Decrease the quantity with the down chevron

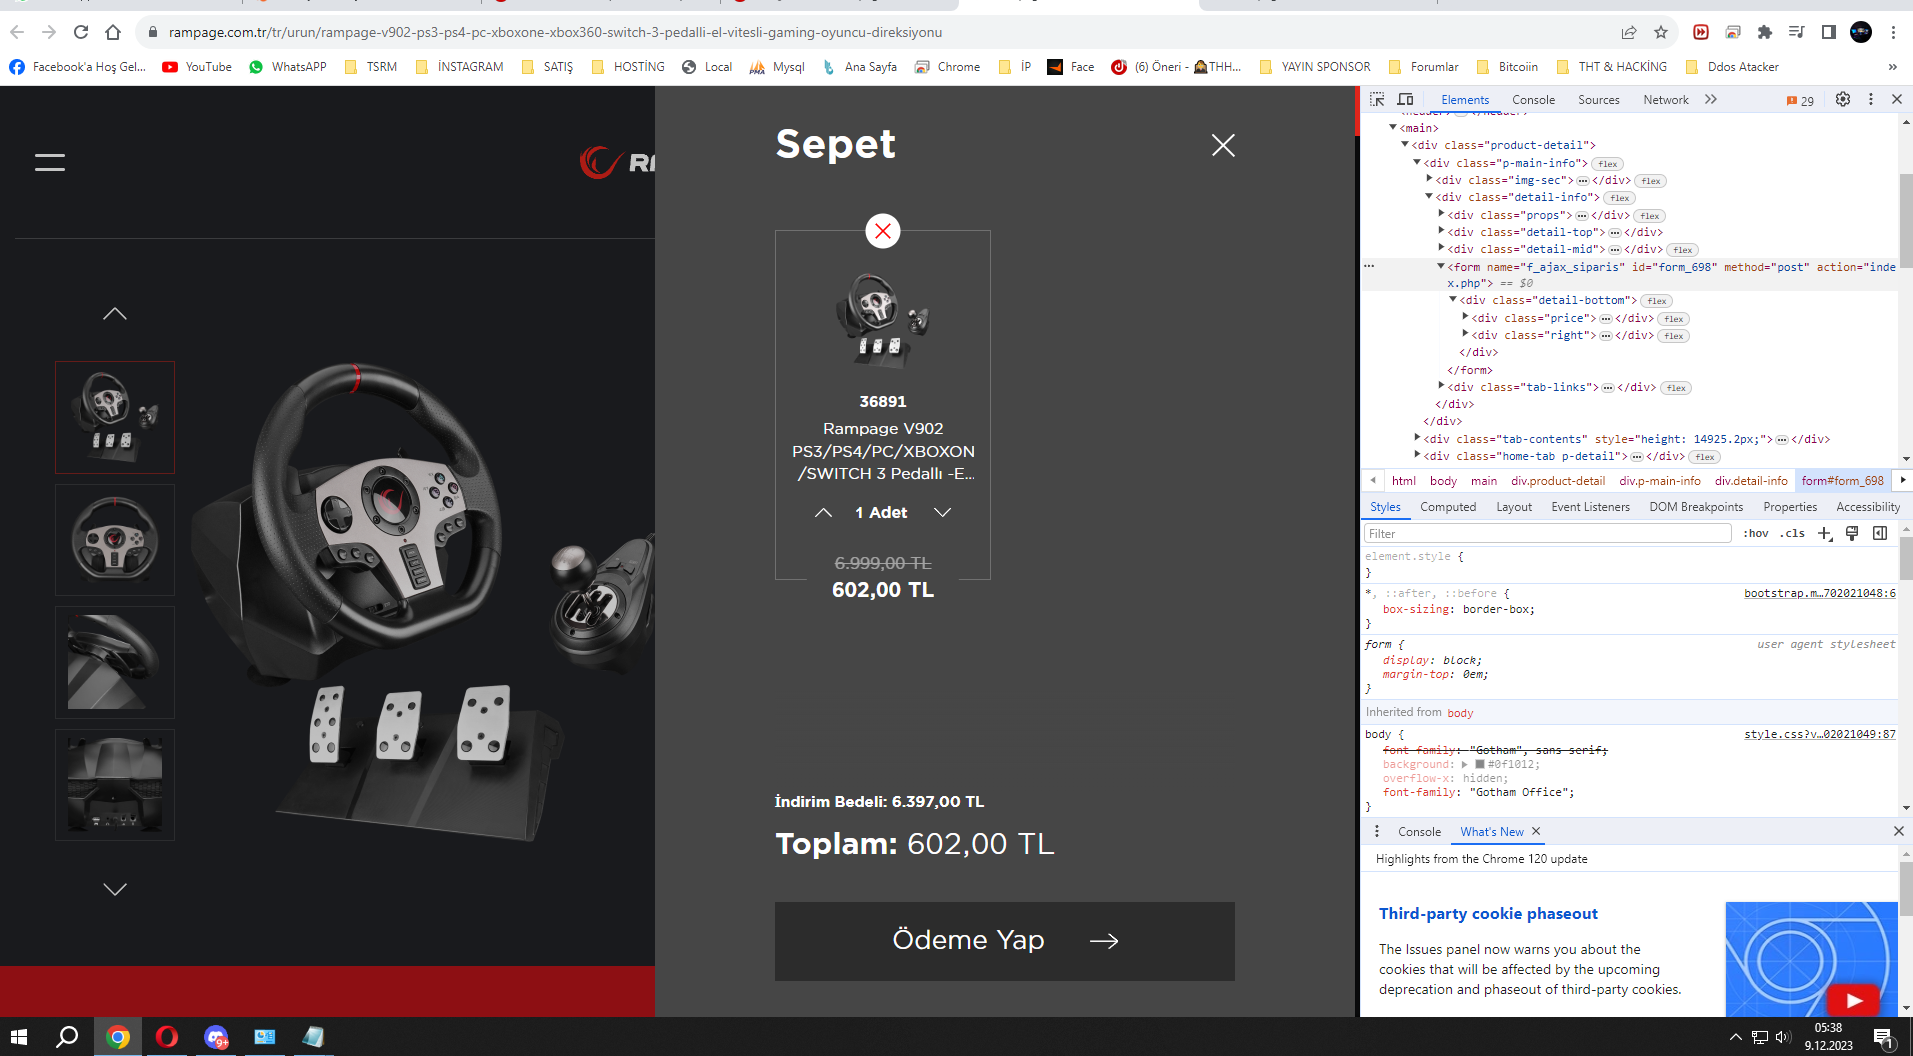(x=942, y=512)
